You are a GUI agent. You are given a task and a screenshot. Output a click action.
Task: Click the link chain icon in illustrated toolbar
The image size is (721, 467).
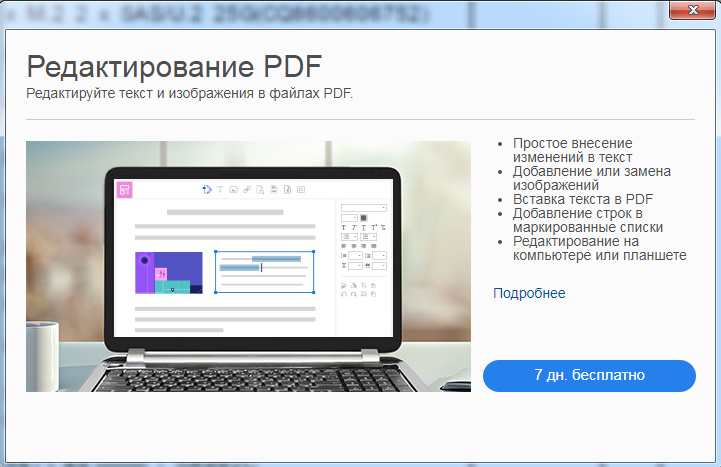click(246, 189)
